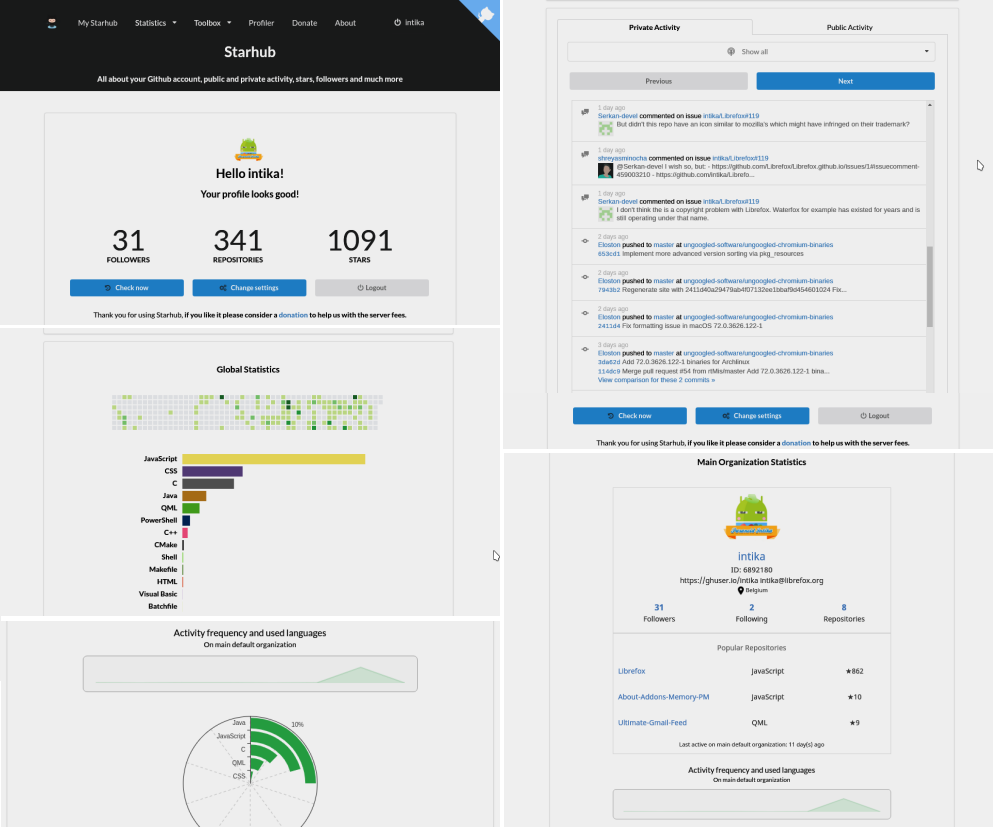Viewport: 993px width, 827px height.
Task: Expand the Show all activity filter
Action: [751, 52]
